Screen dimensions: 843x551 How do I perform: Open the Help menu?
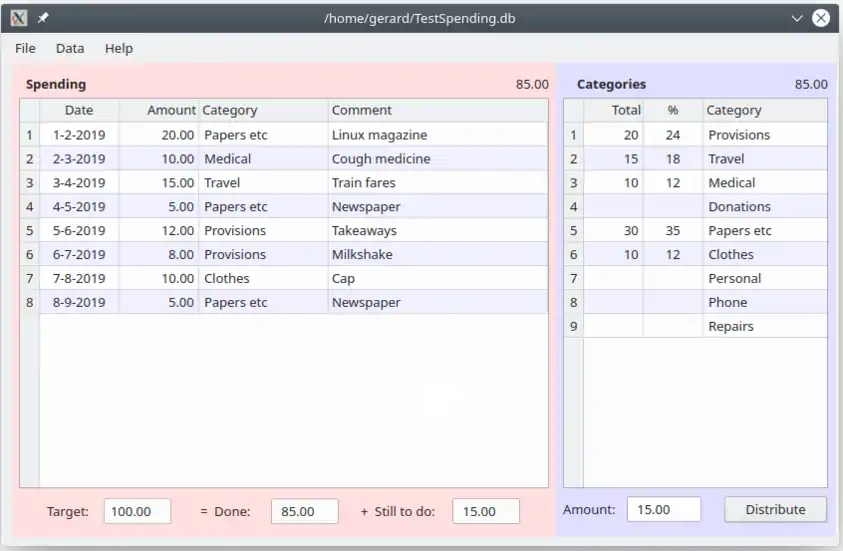[x=119, y=48]
